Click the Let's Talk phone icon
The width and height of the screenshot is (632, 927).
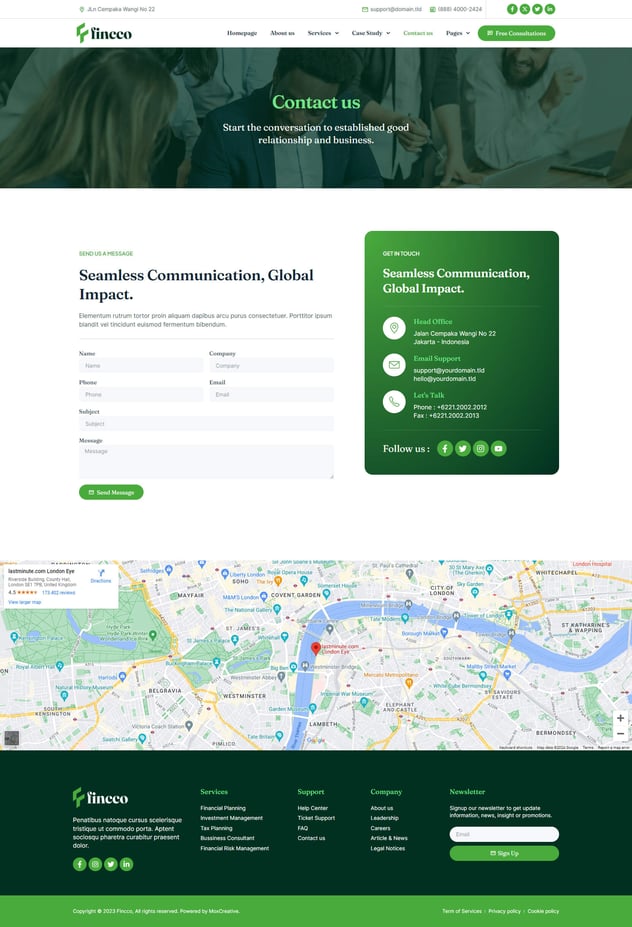click(394, 402)
